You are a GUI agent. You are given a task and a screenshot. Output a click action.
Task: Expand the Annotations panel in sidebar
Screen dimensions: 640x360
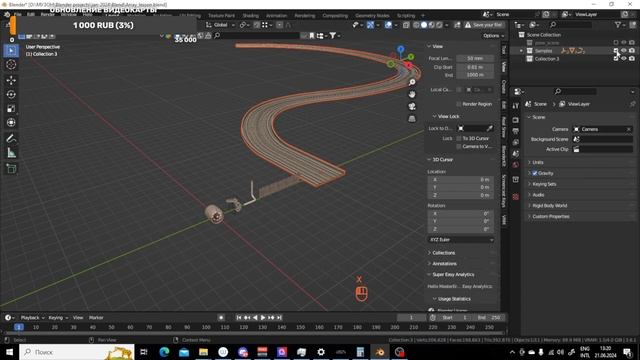click(x=444, y=264)
